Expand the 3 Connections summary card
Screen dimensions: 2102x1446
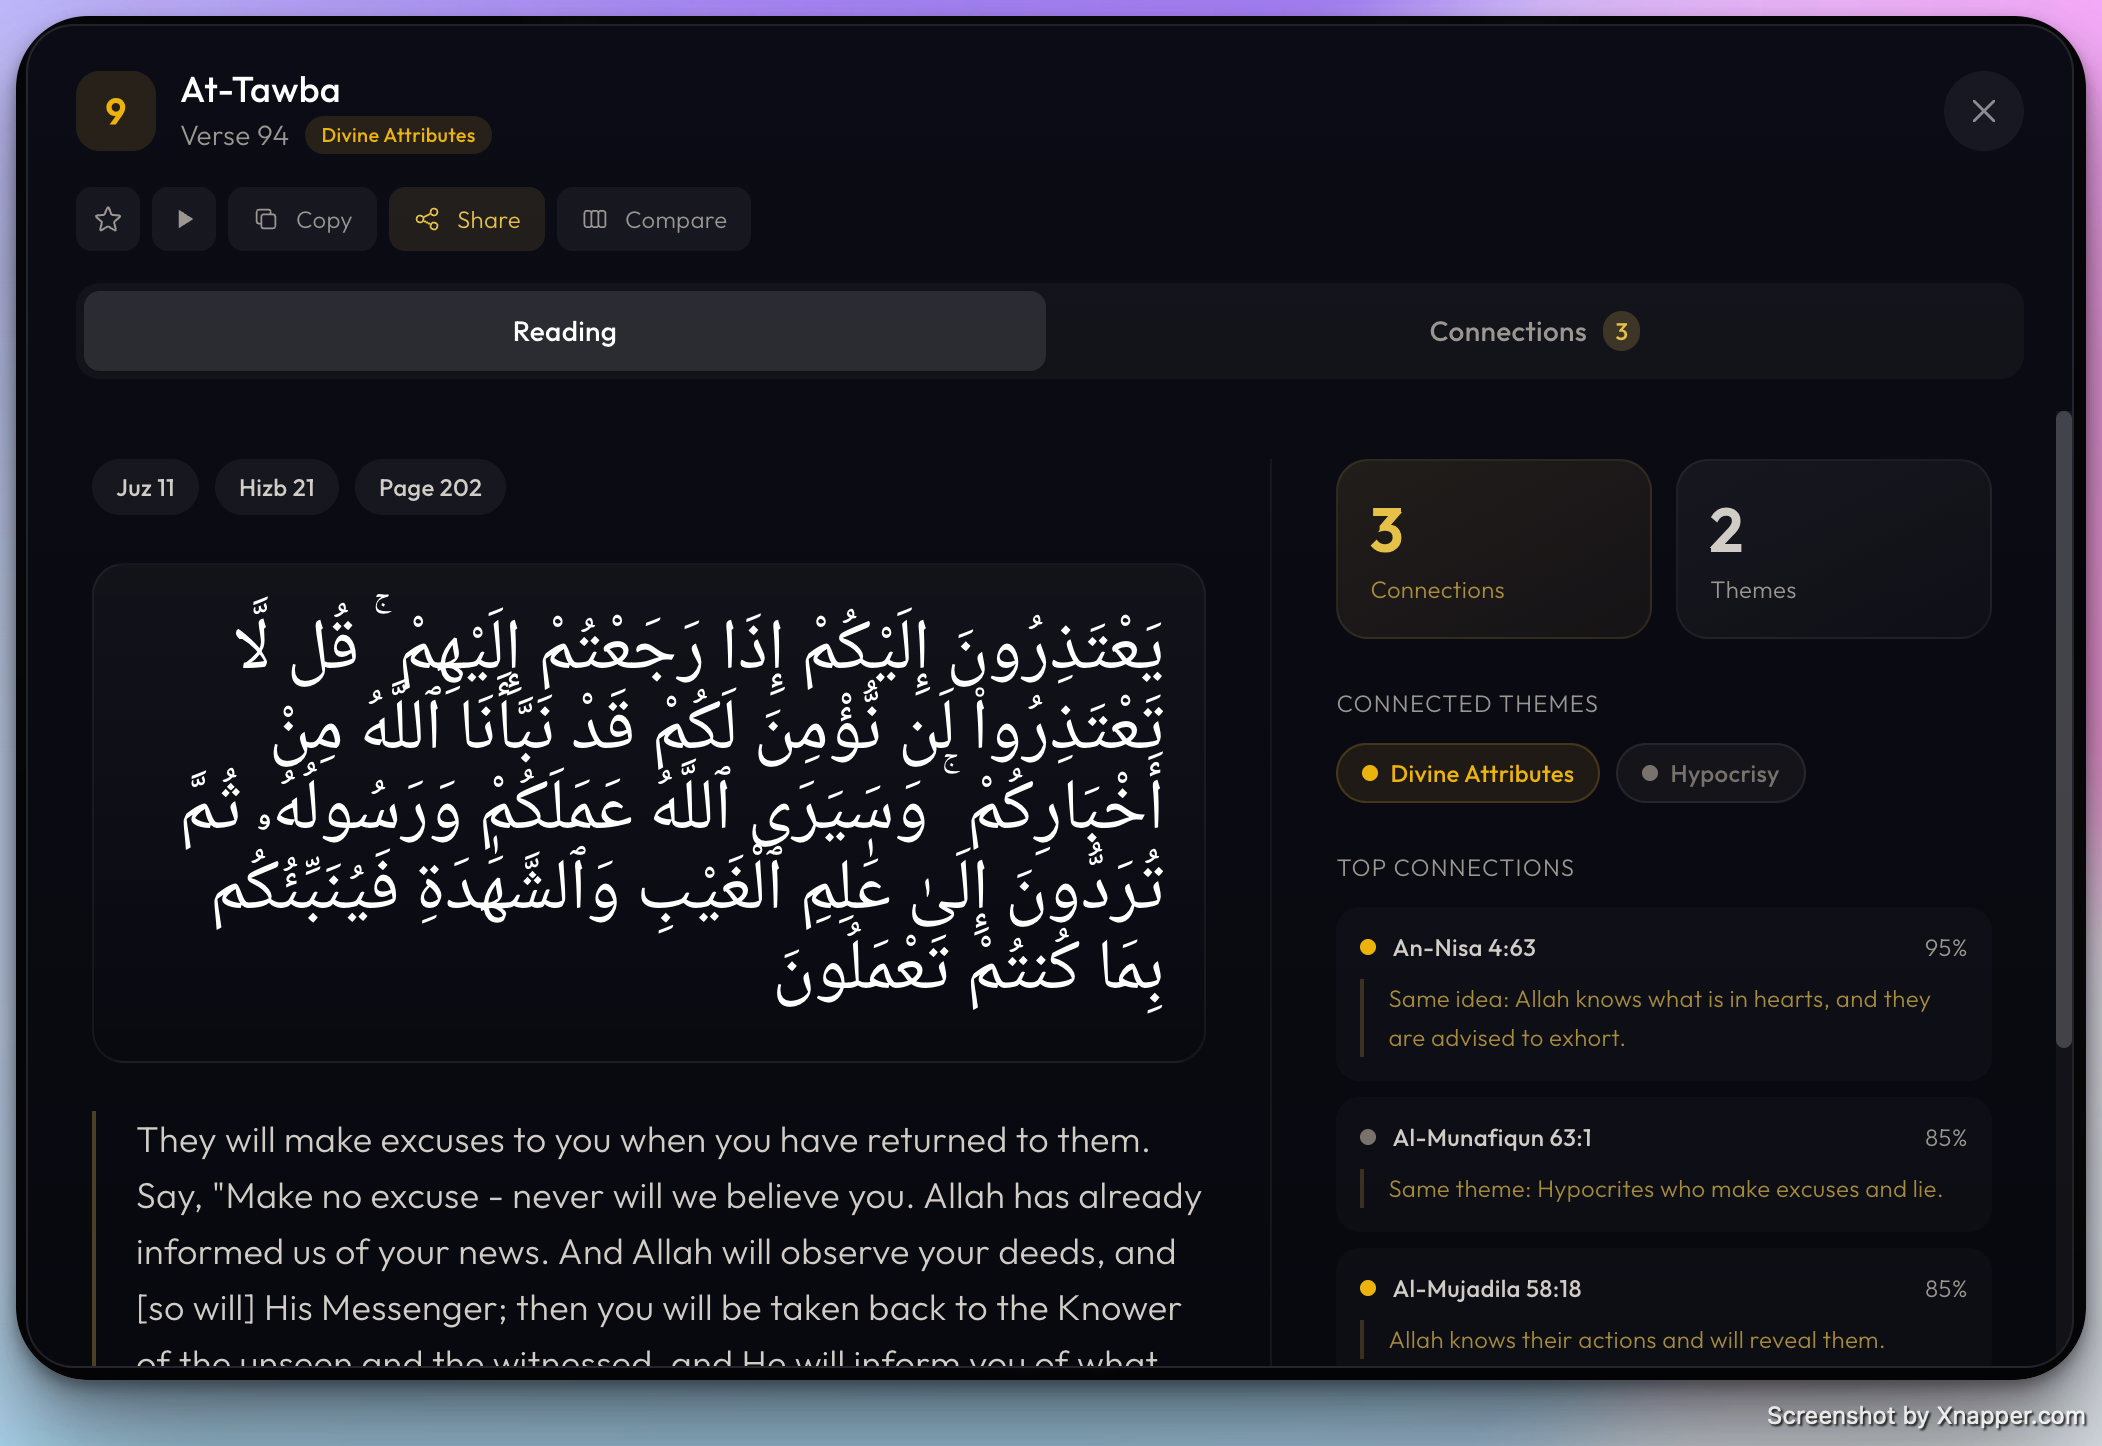1494,549
